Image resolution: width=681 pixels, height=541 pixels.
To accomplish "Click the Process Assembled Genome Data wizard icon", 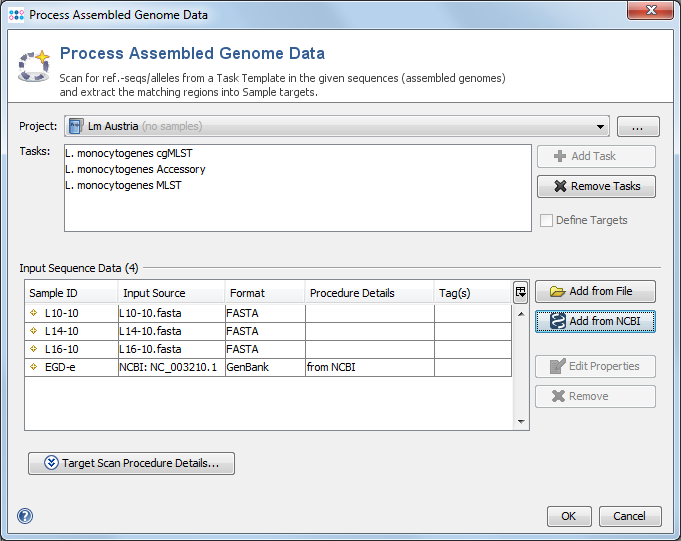I will tap(34, 64).
